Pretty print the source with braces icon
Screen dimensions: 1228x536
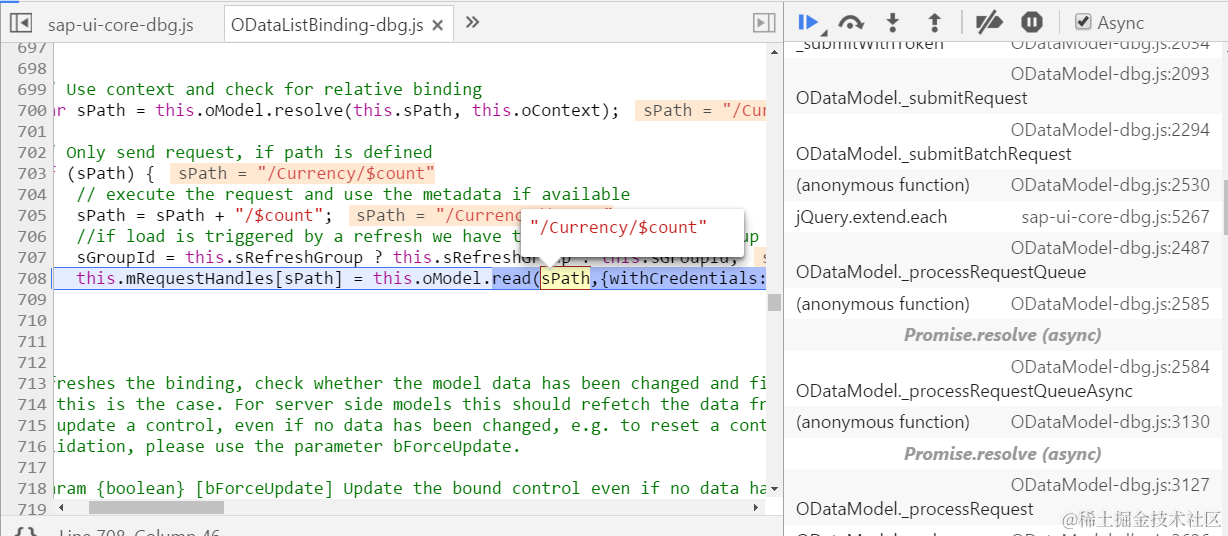(26, 531)
